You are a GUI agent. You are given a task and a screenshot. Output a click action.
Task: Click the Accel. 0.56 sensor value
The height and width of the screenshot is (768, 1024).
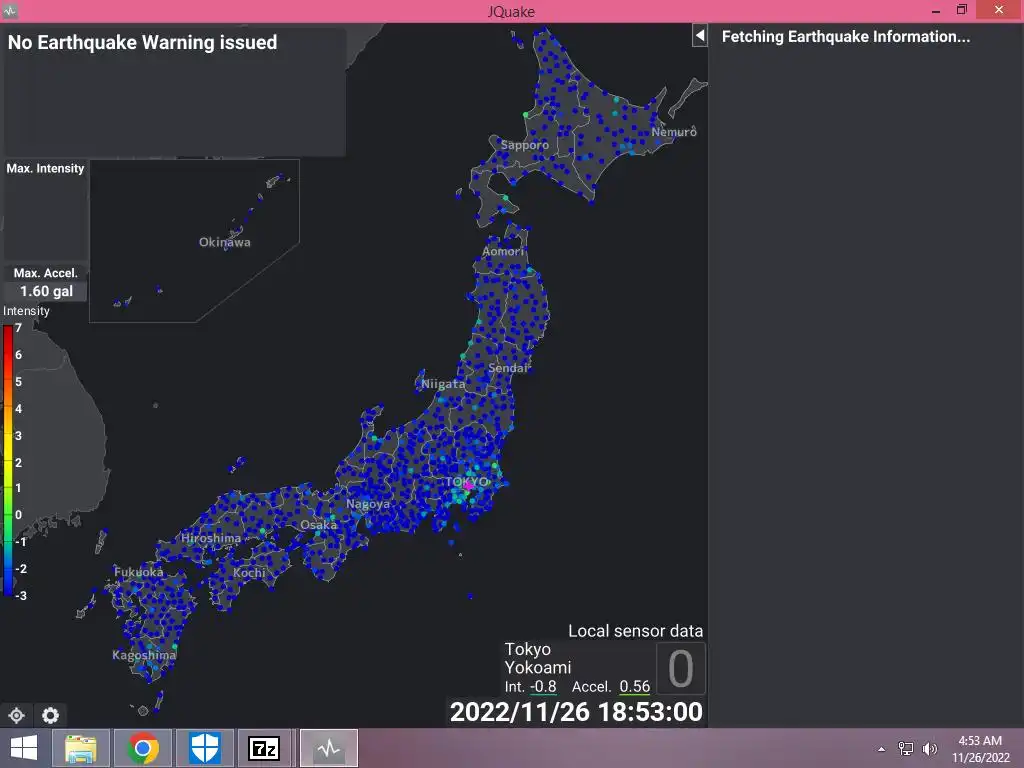pos(611,687)
